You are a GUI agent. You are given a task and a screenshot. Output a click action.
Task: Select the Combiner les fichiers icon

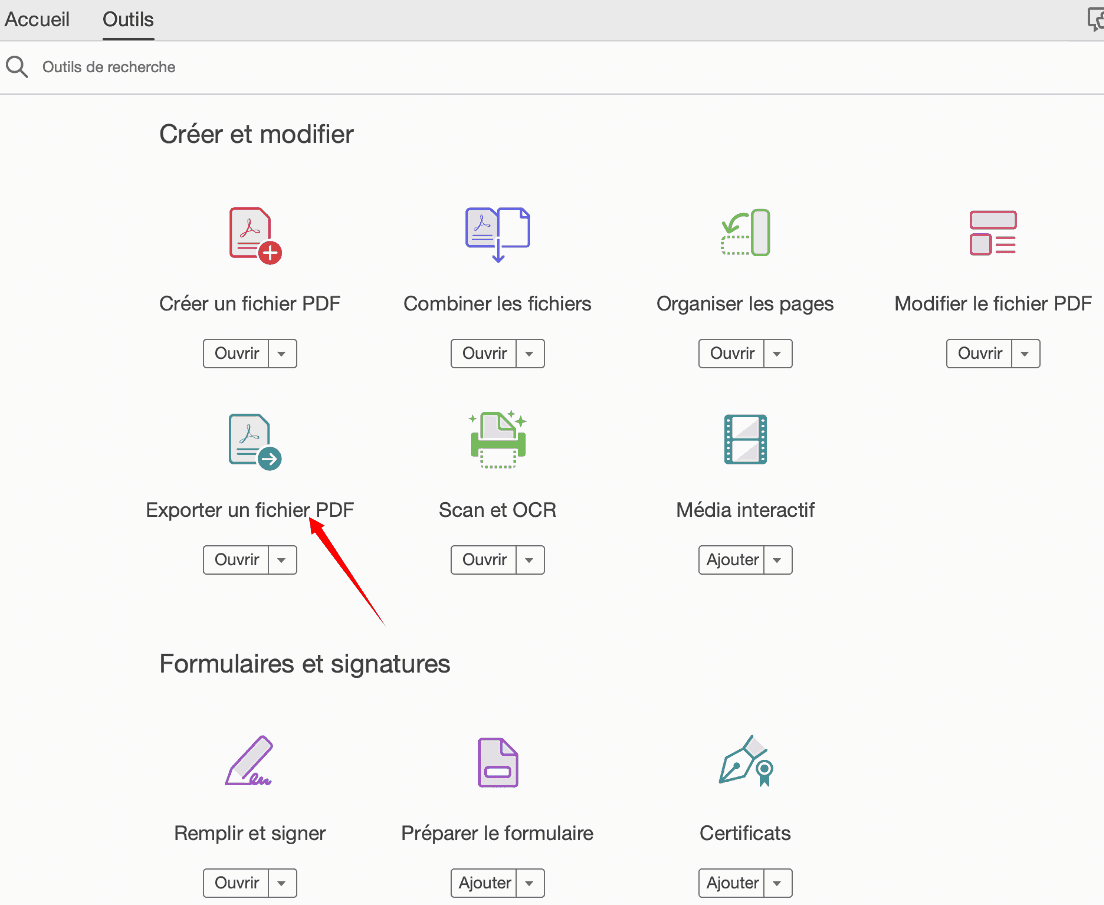pyautogui.click(x=497, y=234)
